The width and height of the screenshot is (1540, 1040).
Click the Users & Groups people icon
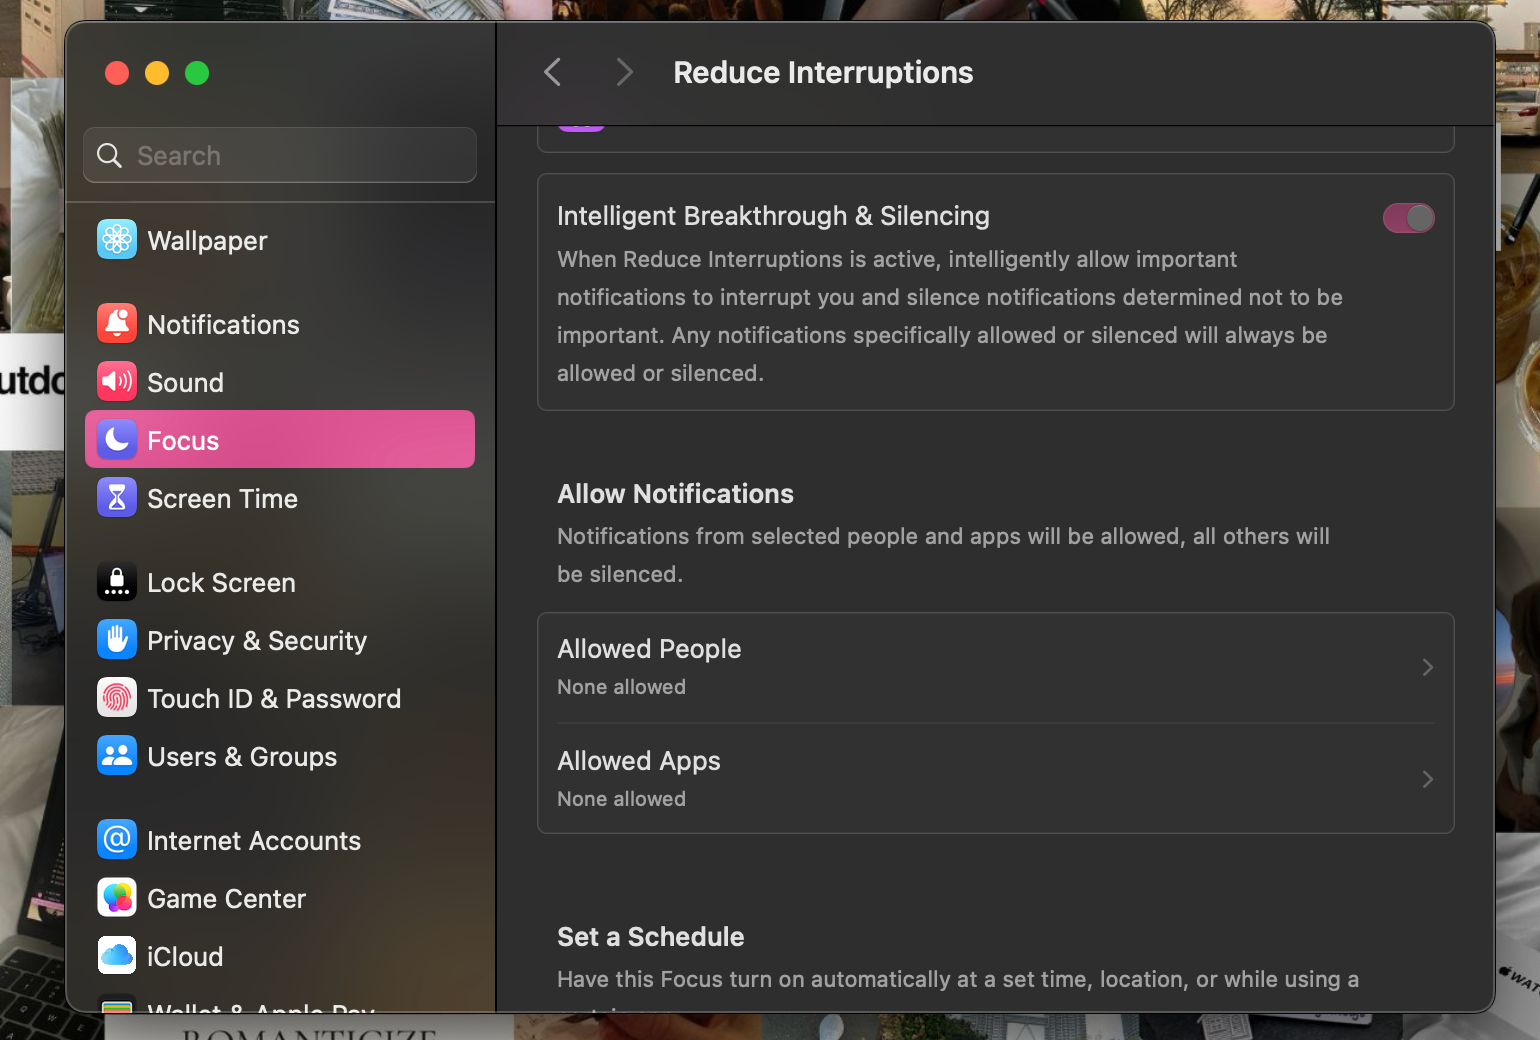coord(117,755)
